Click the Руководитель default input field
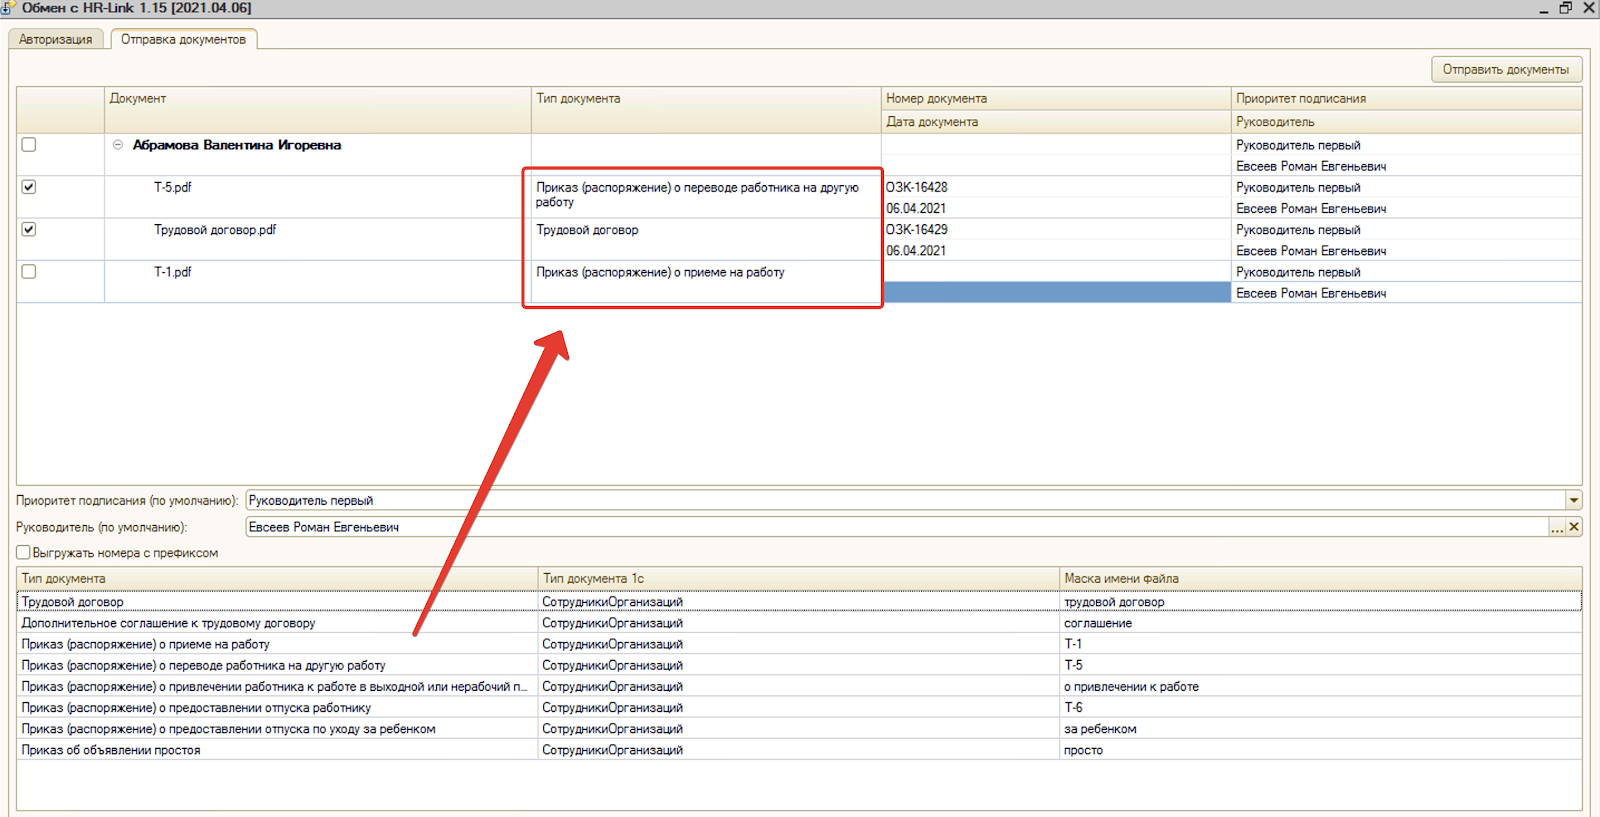 897,527
